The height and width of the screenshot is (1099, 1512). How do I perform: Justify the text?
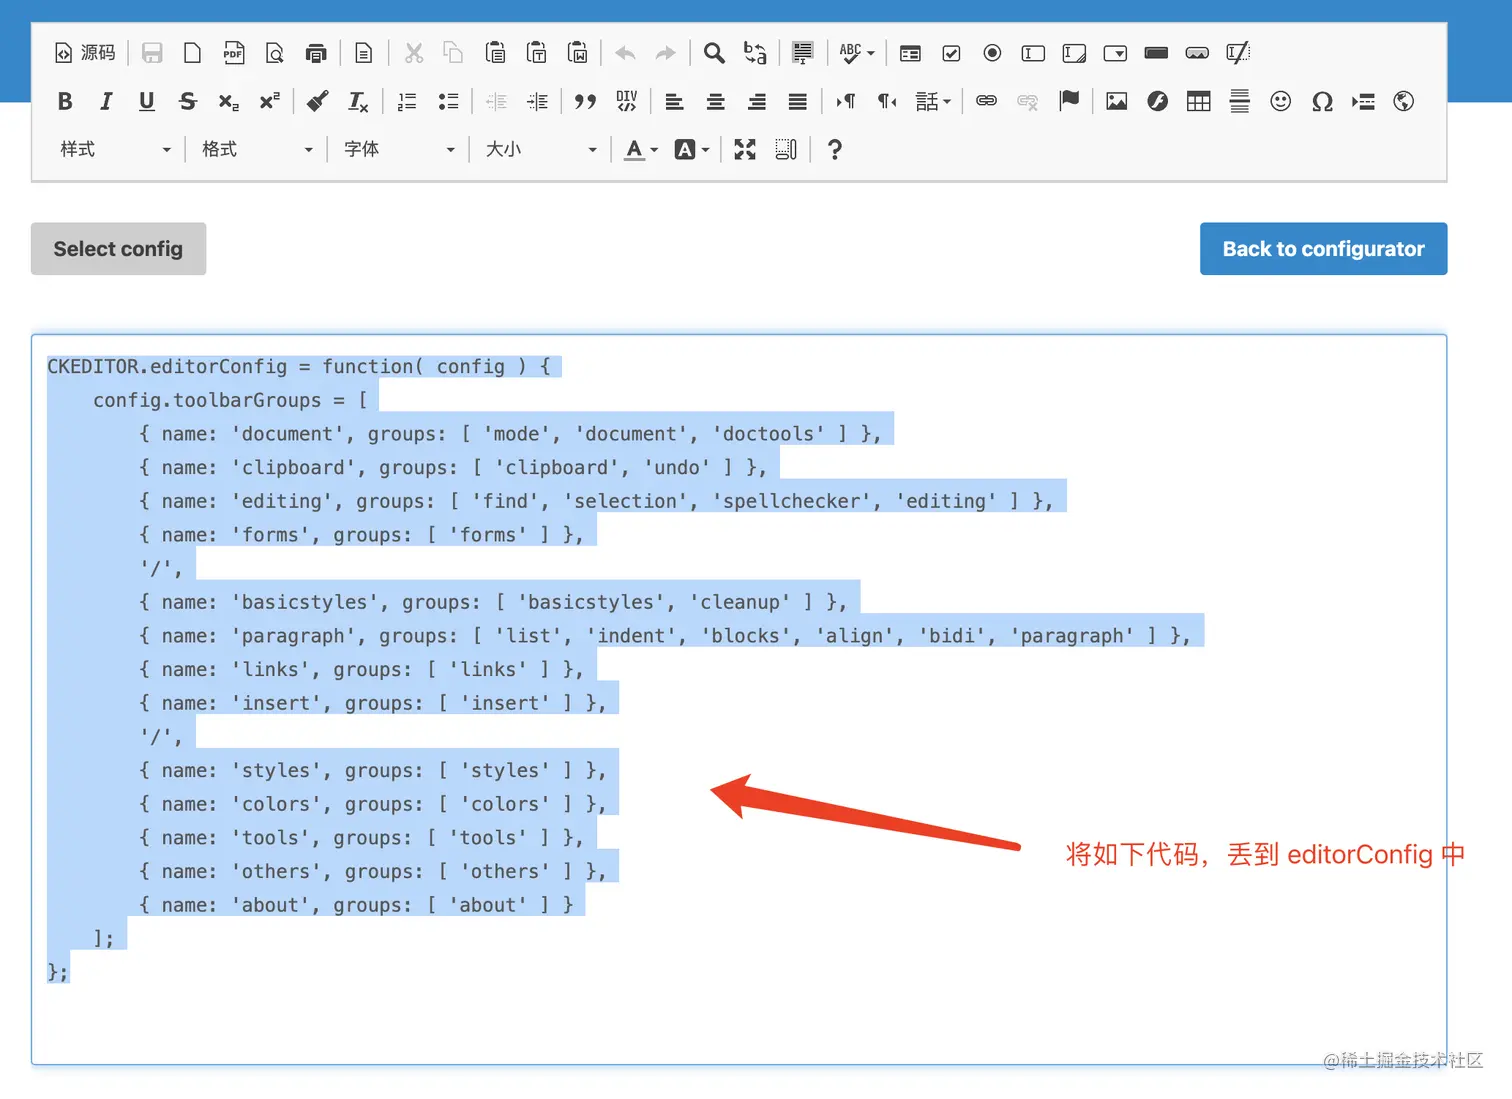[x=798, y=101]
